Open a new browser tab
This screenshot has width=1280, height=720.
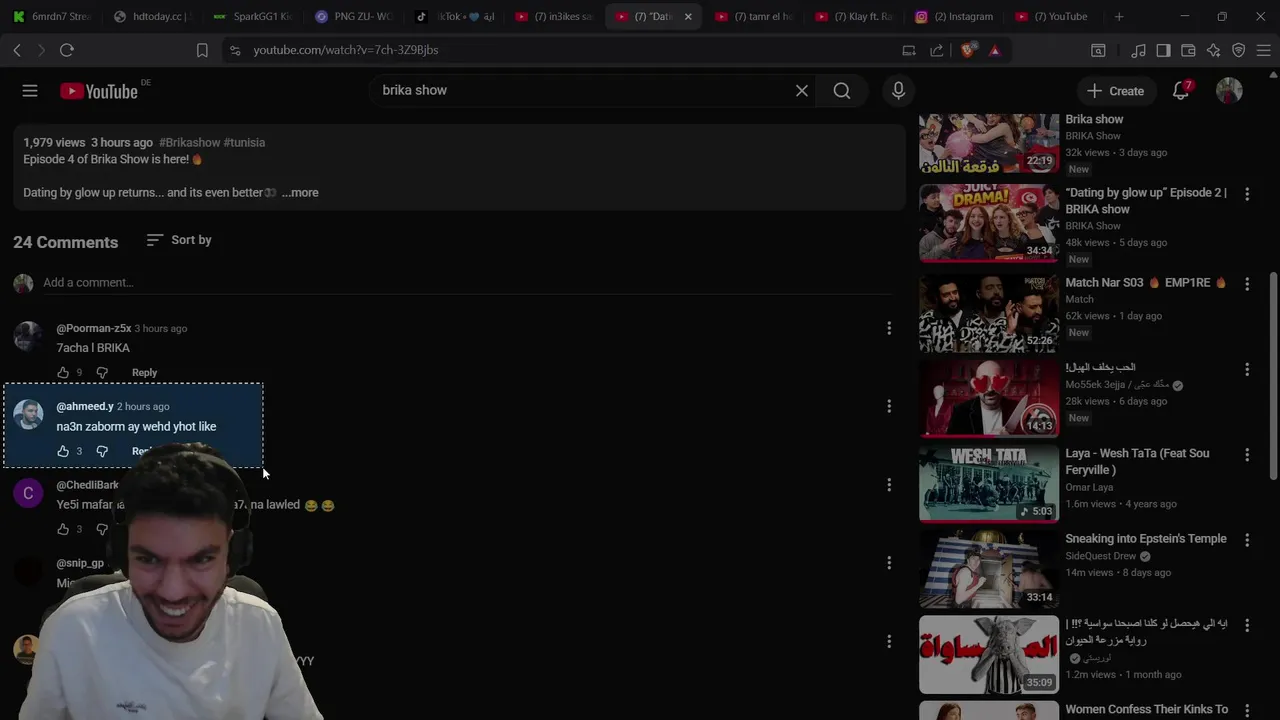point(1119,16)
